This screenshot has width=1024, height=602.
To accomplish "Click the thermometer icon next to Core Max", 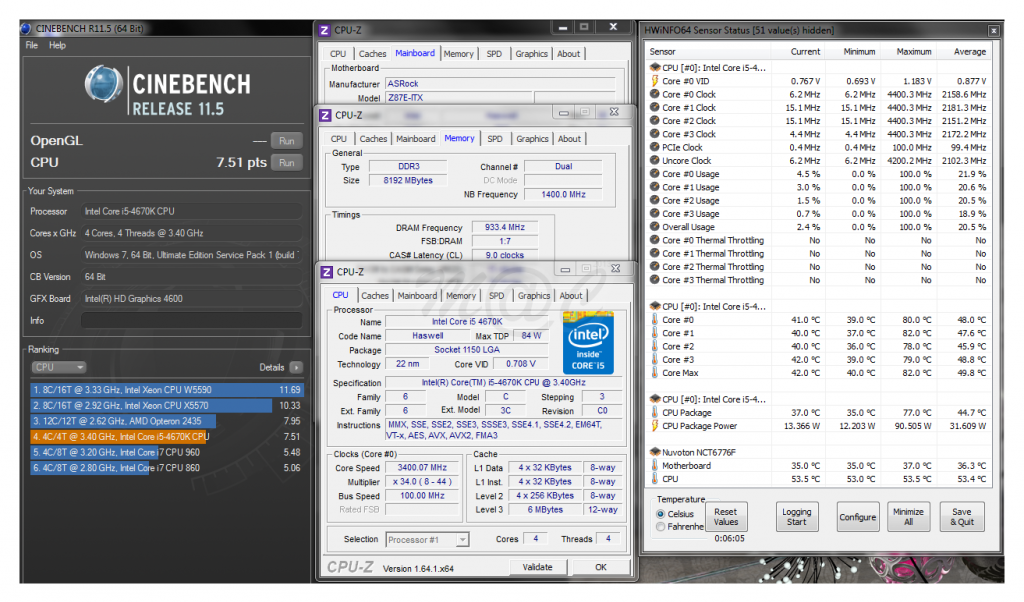I will coord(654,373).
